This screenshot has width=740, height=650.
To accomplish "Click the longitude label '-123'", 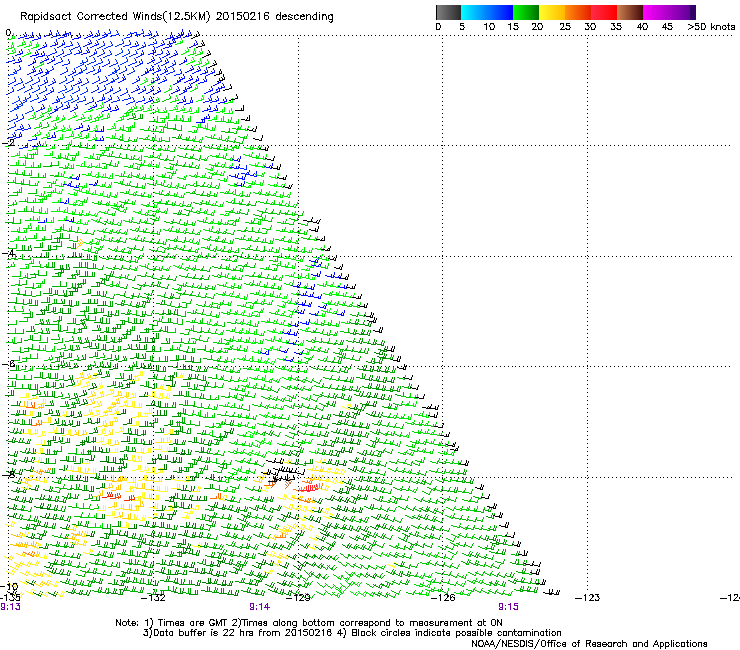I will coord(588,598).
